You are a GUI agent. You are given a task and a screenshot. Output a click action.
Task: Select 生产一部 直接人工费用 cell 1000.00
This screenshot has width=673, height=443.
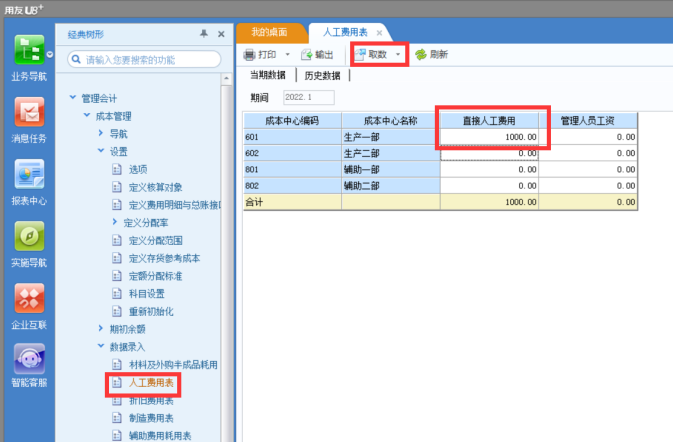tap(489, 137)
